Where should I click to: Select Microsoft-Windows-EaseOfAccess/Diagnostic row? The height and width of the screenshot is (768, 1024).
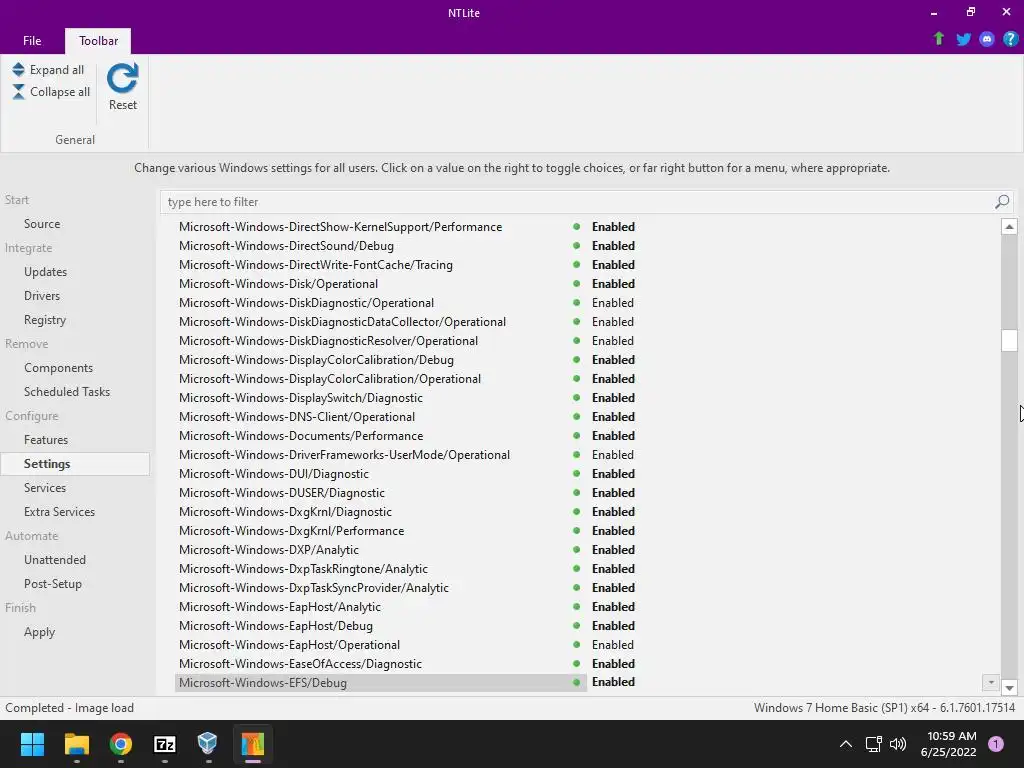click(300, 664)
